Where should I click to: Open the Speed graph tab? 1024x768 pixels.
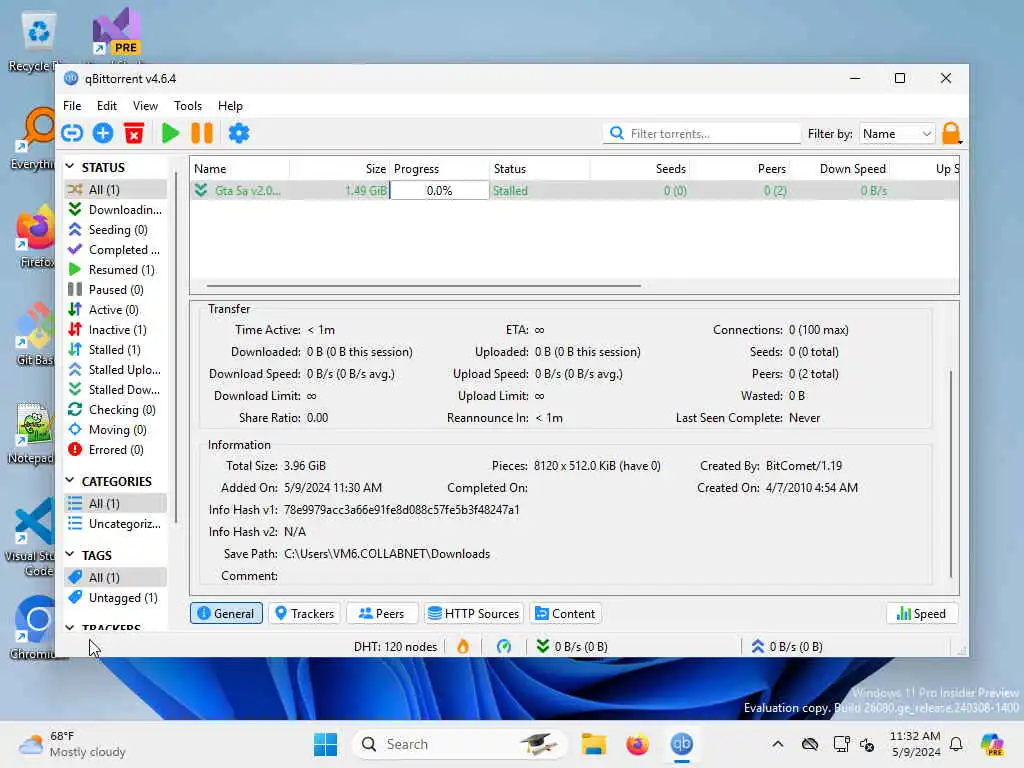pyautogui.click(x=921, y=613)
